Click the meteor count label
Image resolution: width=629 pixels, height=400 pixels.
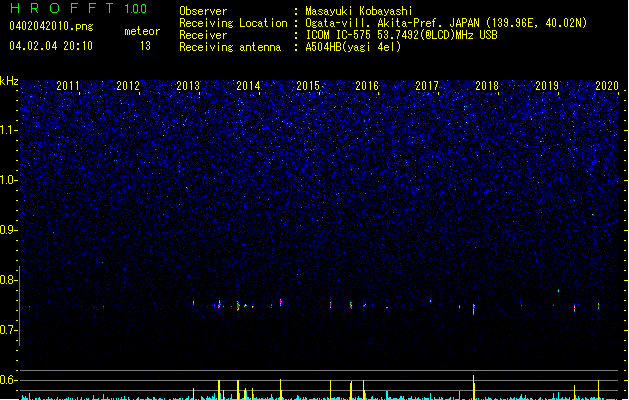click(142, 31)
